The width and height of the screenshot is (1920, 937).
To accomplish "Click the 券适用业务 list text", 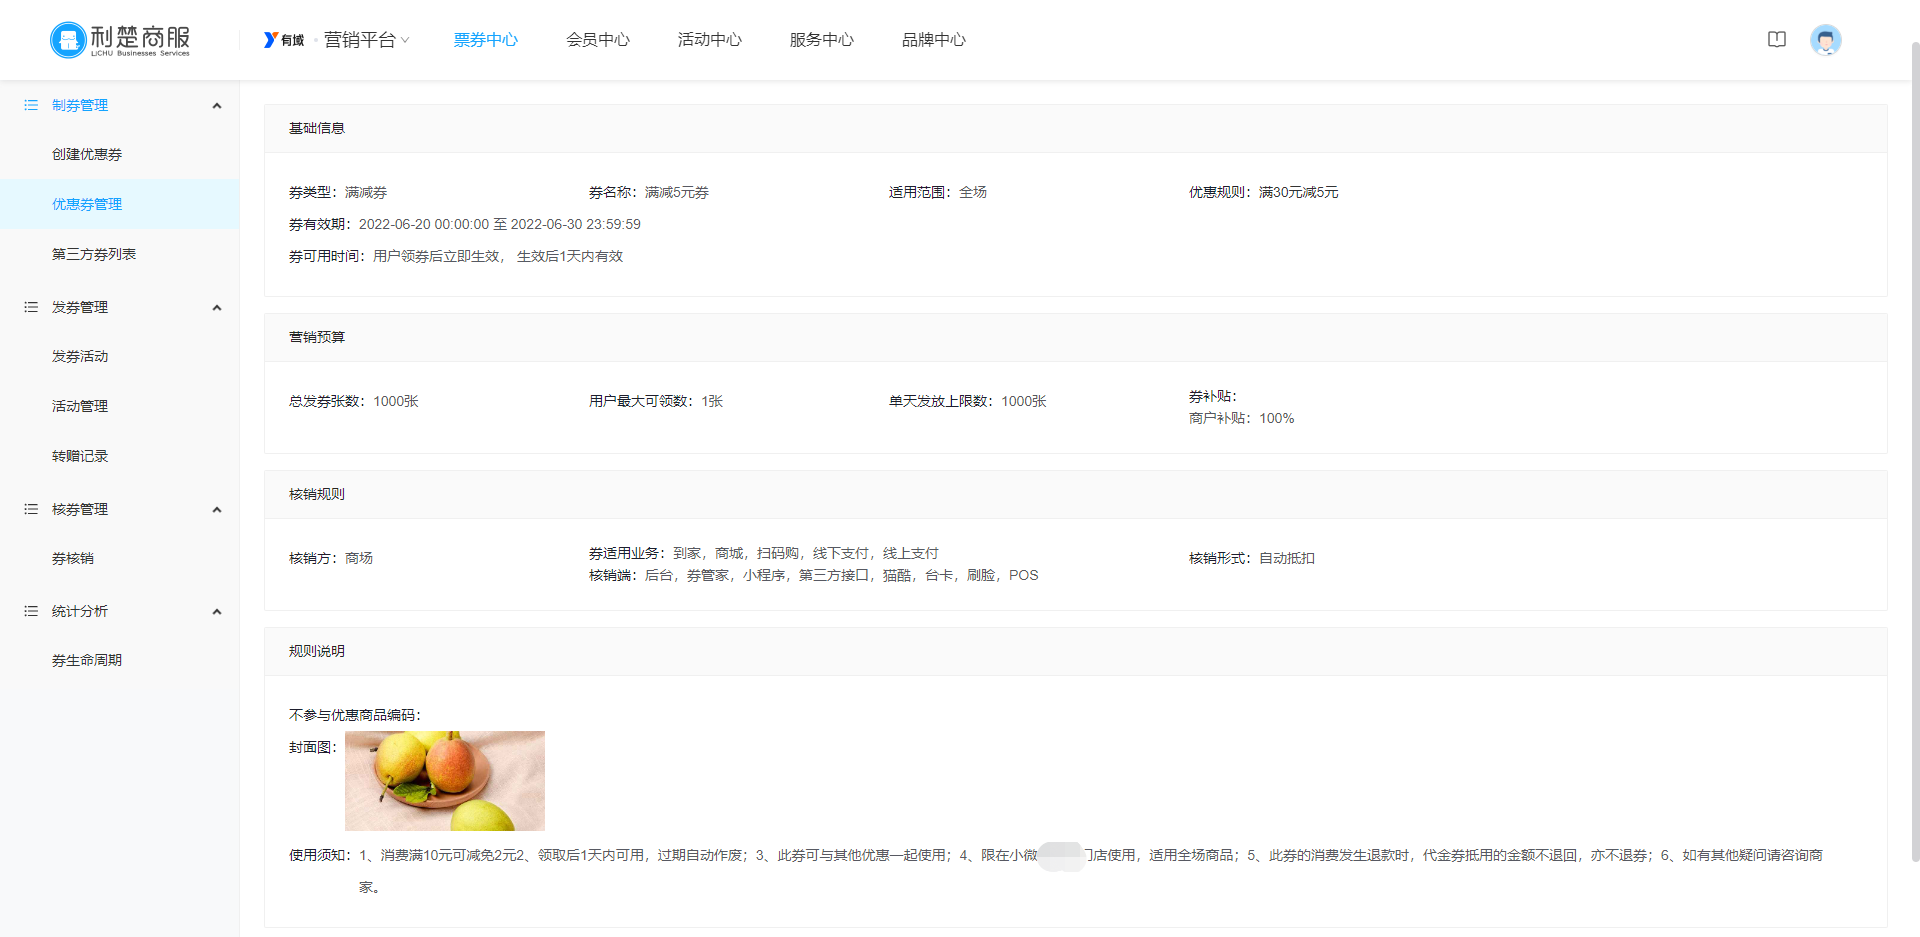I will [806, 553].
